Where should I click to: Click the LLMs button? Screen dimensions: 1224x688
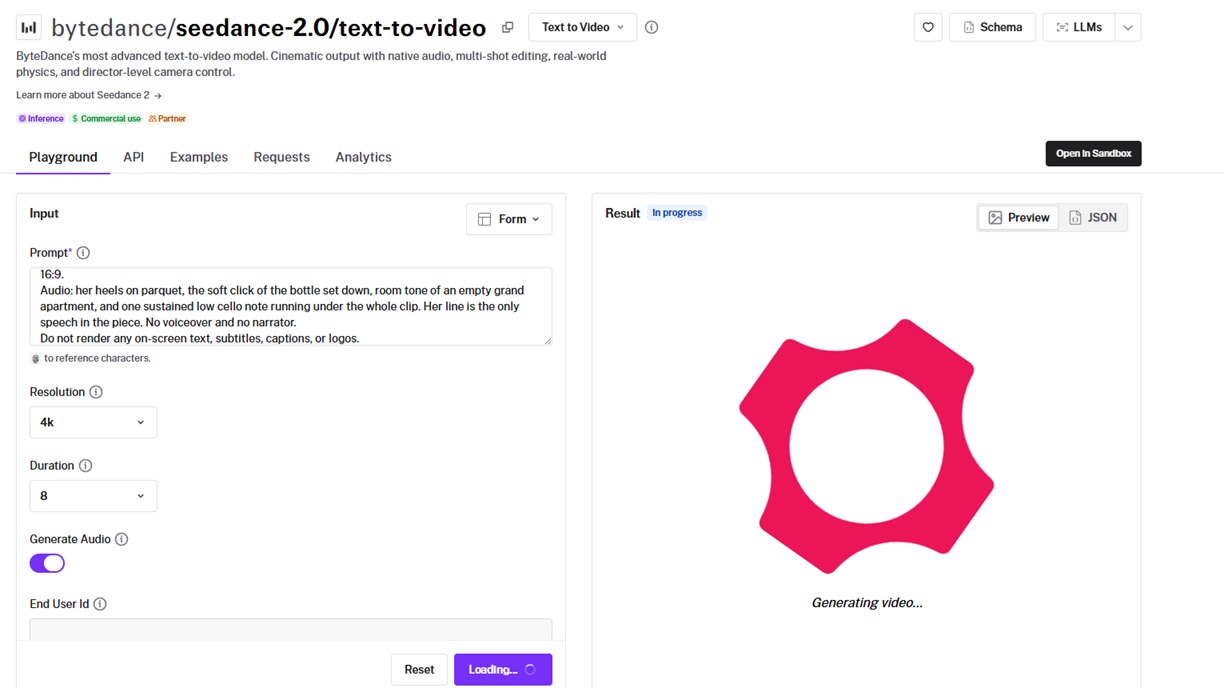pos(1079,27)
